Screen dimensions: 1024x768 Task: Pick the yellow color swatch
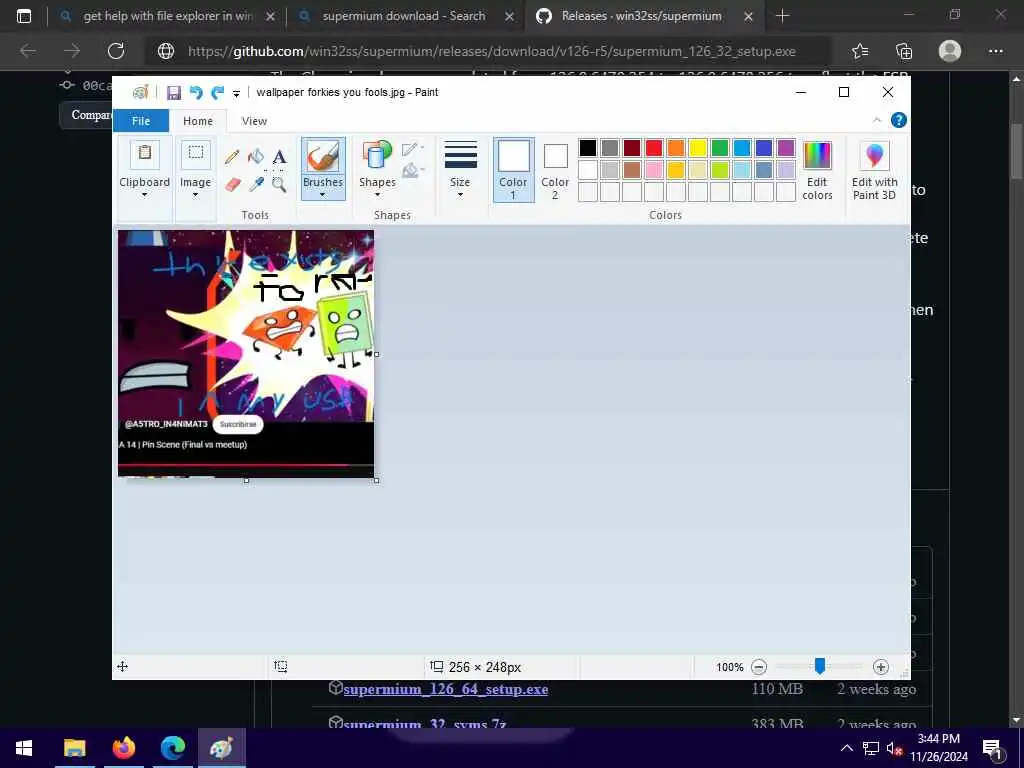[697, 148]
